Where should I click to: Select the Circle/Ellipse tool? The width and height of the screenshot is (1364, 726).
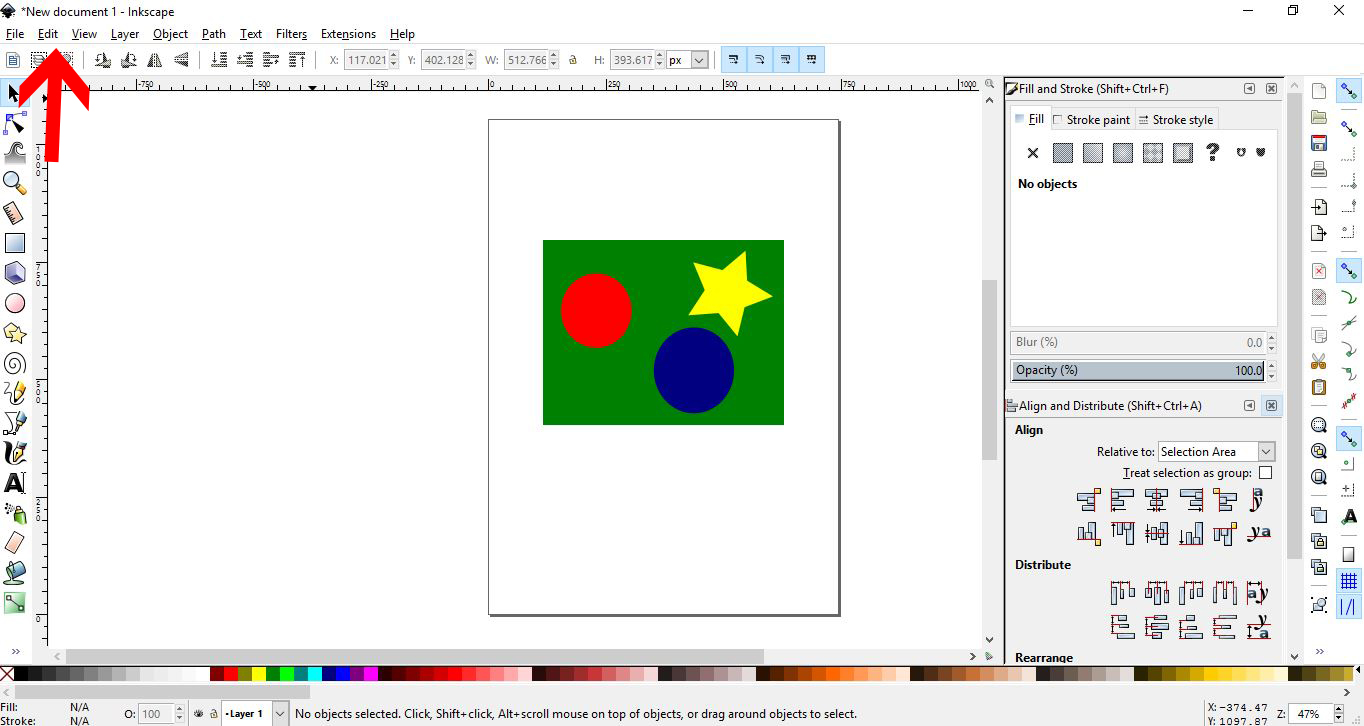click(15, 303)
